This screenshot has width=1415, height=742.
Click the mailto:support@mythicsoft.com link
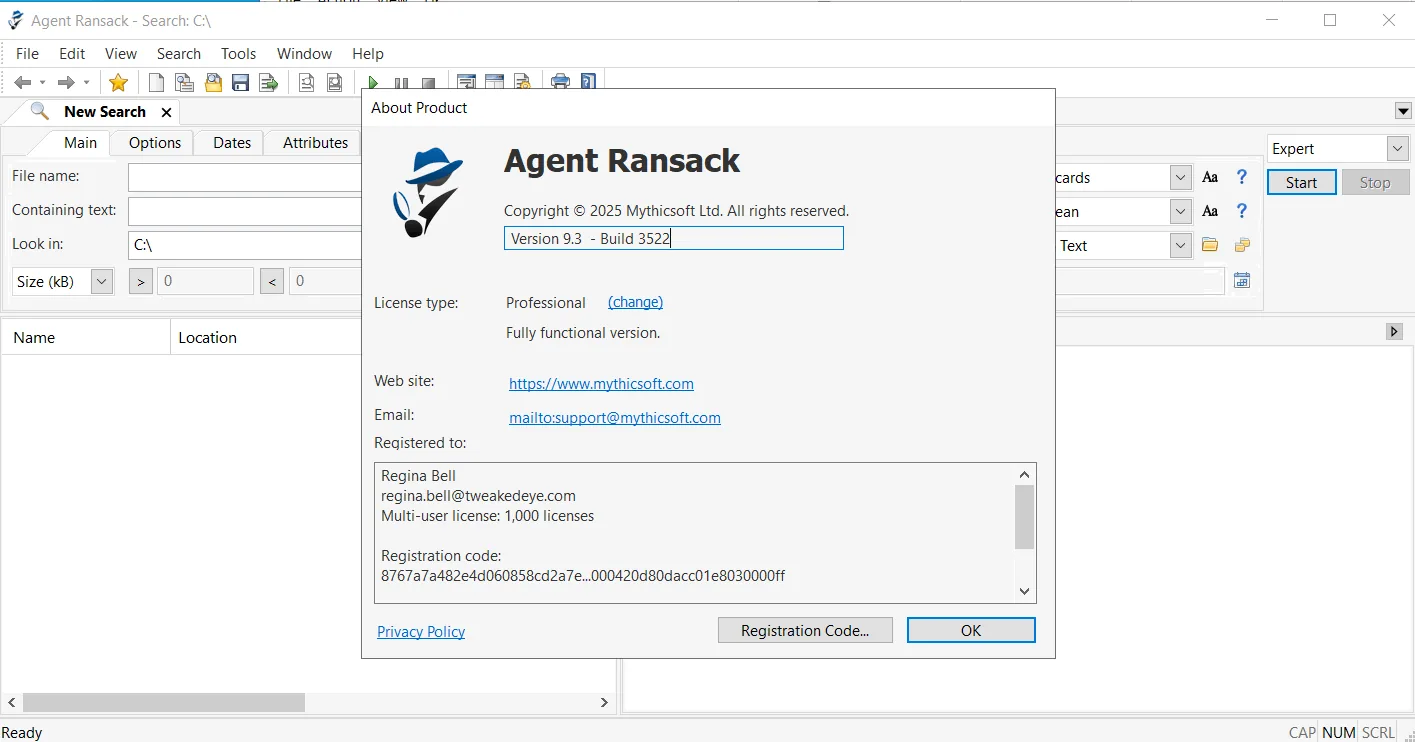[x=615, y=418]
